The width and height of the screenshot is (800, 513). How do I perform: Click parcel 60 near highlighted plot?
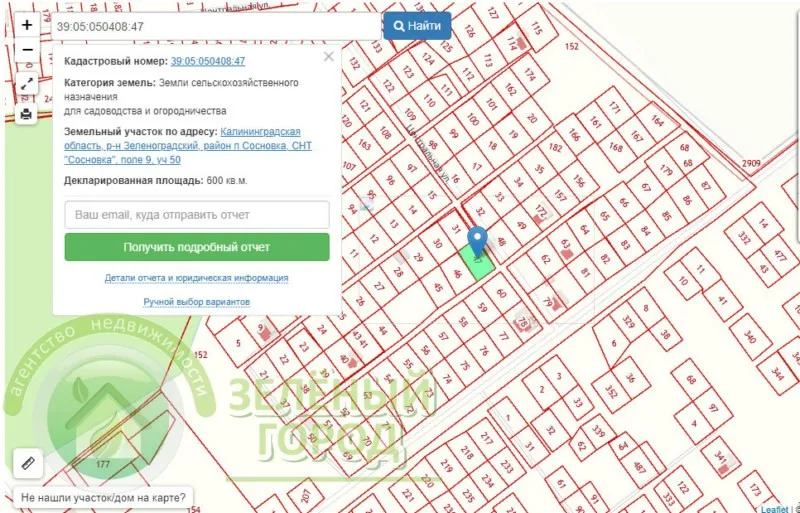click(501, 293)
